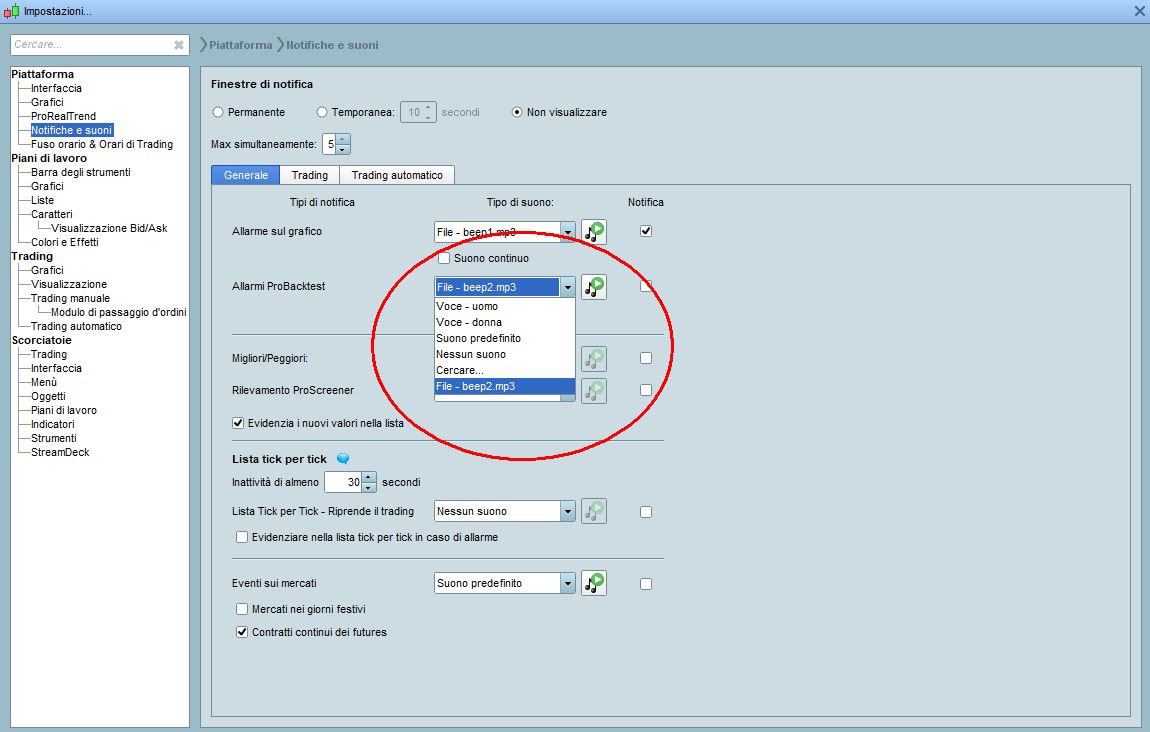
Task: Open the Allarme sul grafico sound dropdown
Action: tap(568, 232)
